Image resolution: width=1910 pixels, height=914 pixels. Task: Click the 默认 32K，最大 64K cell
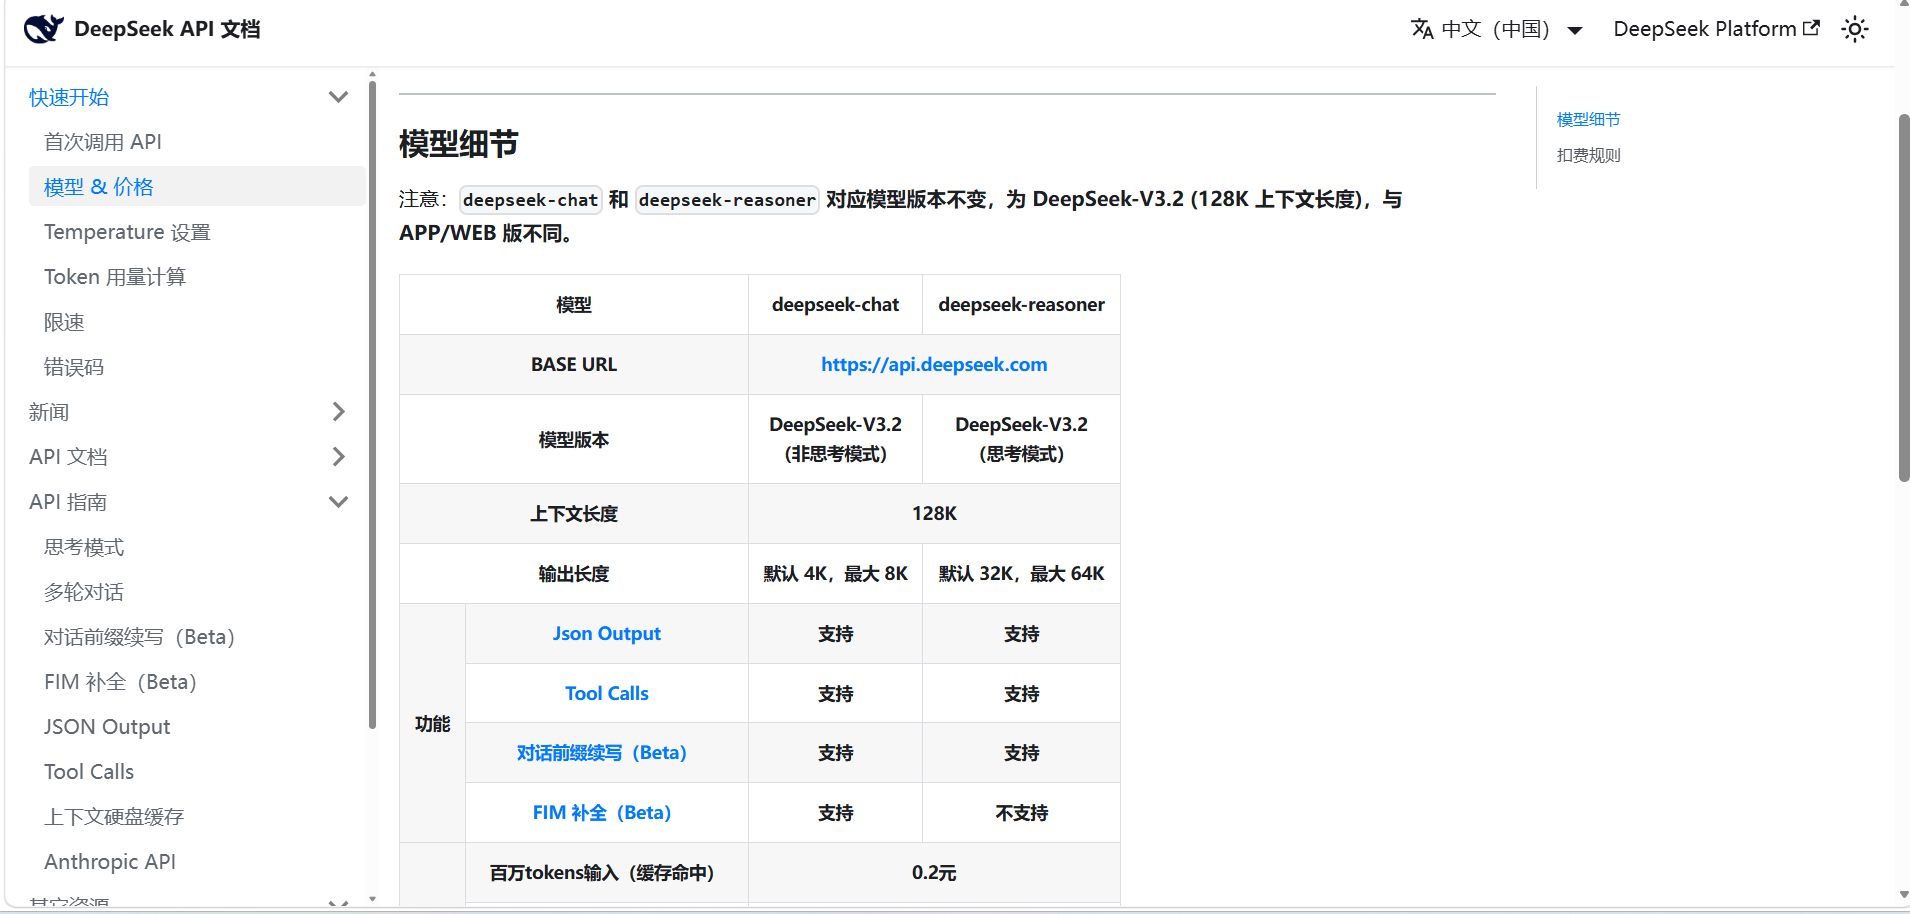pyautogui.click(x=1021, y=574)
